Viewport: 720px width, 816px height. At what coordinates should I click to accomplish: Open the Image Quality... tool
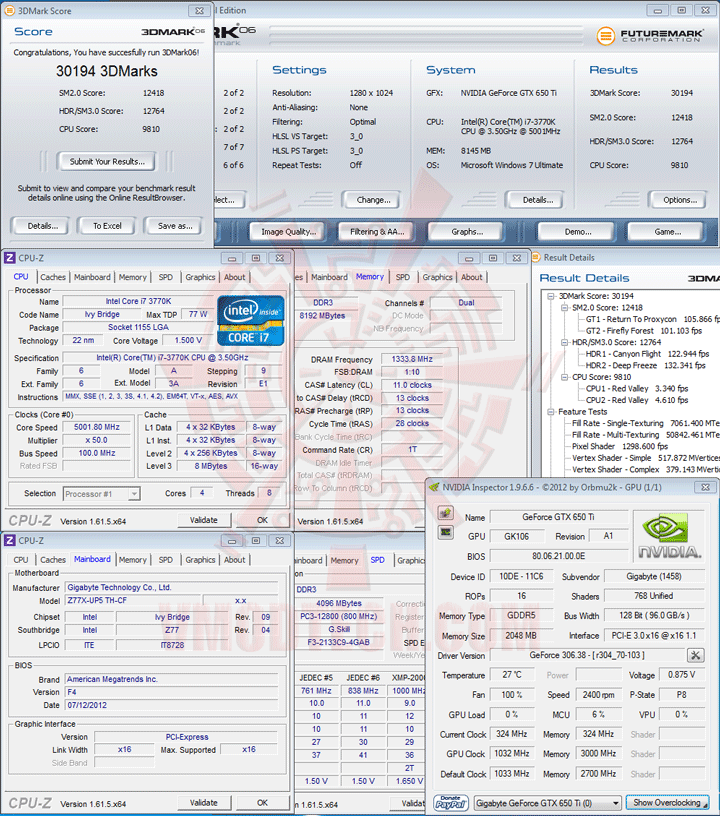288,232
